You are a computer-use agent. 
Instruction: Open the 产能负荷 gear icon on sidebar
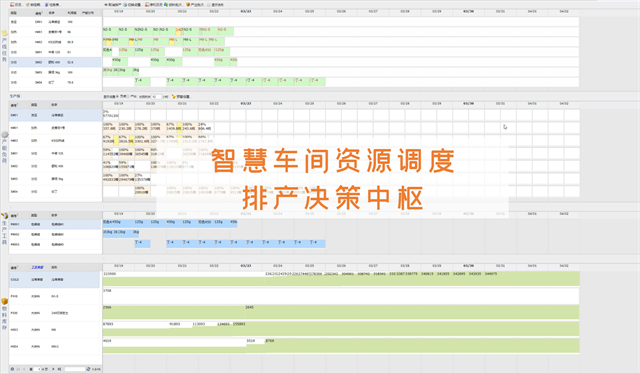[x=4, y=135]
